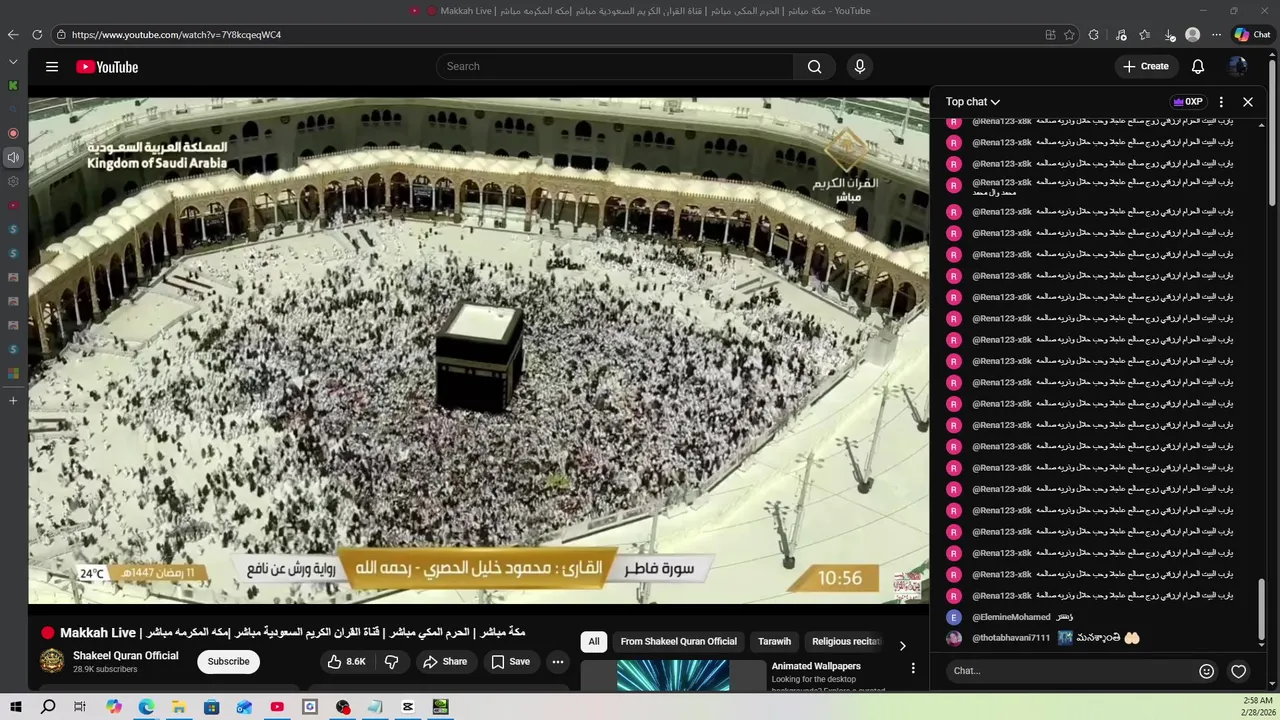Click @ElemineMohamed username in chat
1280x720 pixels.
coord(1011,617)
